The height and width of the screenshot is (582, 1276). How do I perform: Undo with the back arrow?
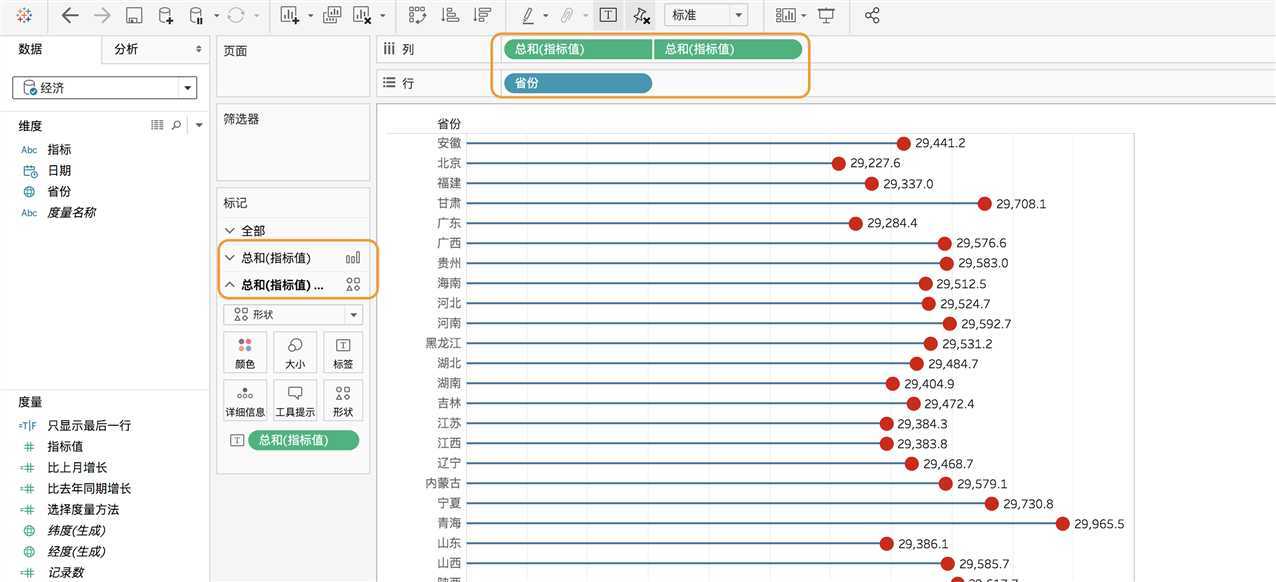[70, 15]
